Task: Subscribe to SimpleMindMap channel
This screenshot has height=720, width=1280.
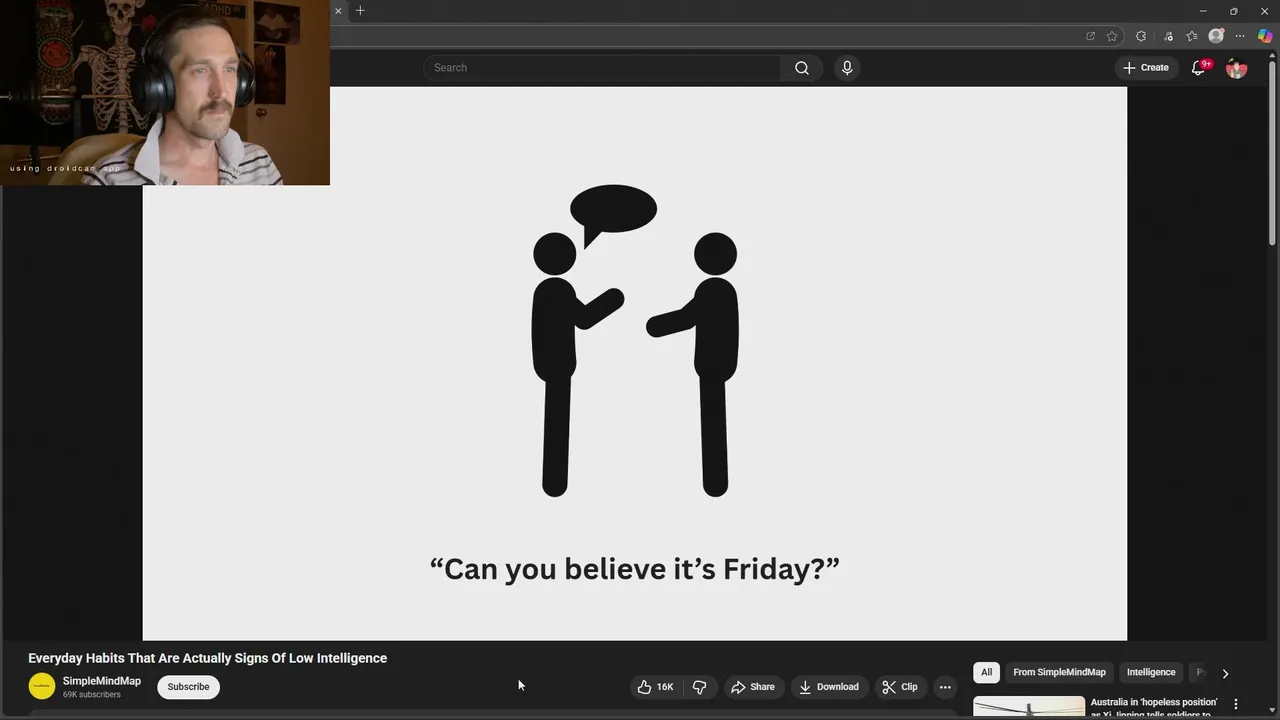Action: [x=188, y=687]
